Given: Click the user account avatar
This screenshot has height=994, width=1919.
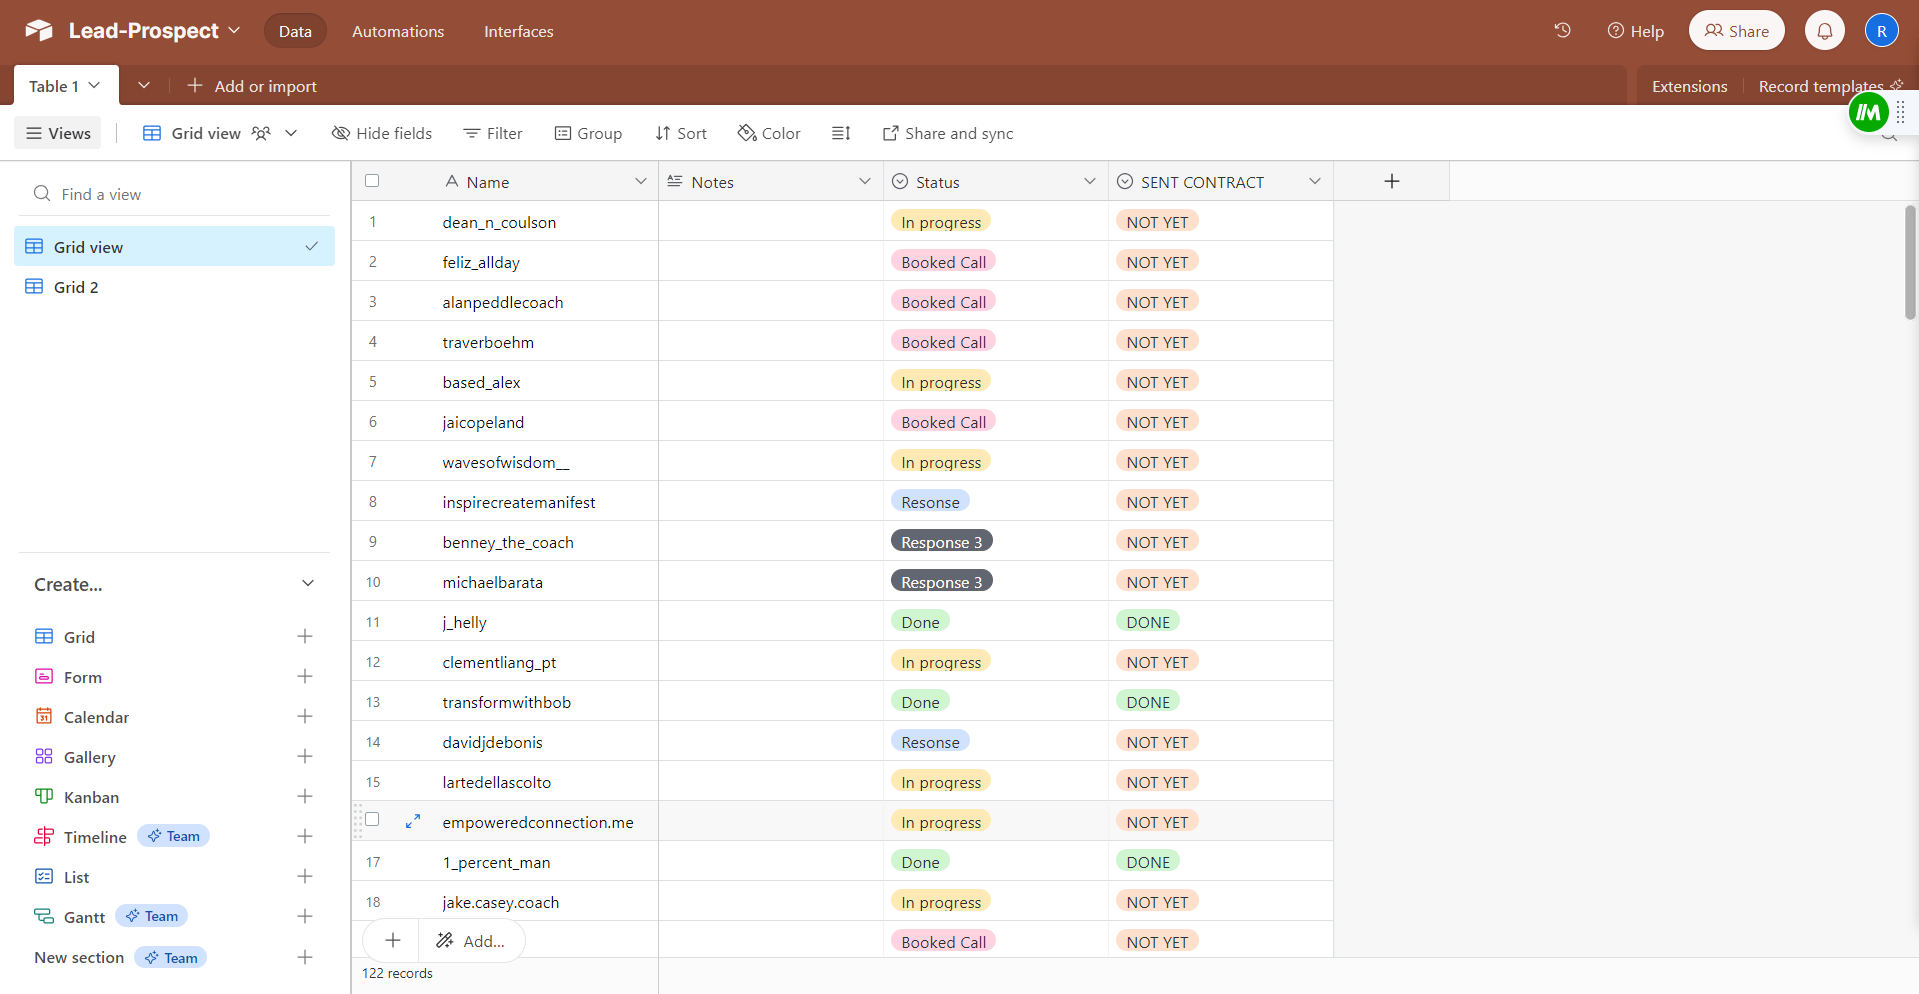Looking at the screenshot, I should pos(1881,31).
